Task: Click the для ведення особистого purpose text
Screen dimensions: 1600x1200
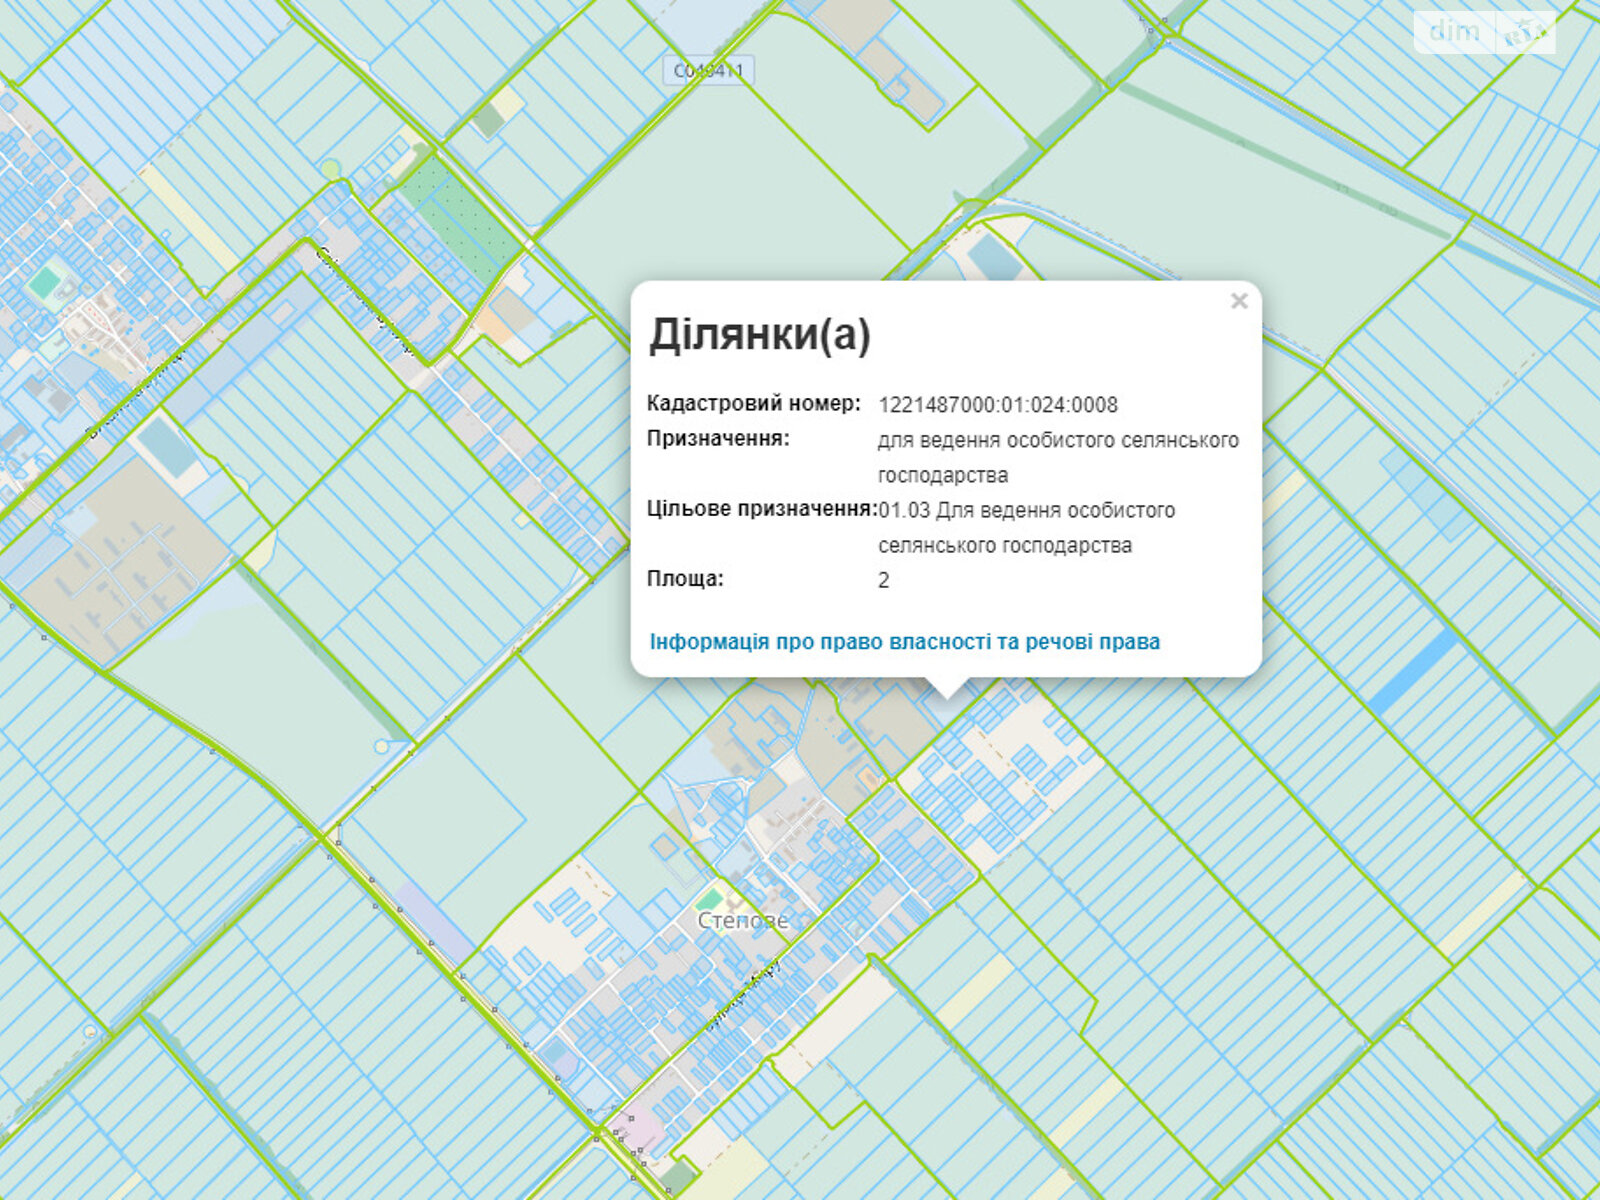Action: click(x=1058, y=457)
